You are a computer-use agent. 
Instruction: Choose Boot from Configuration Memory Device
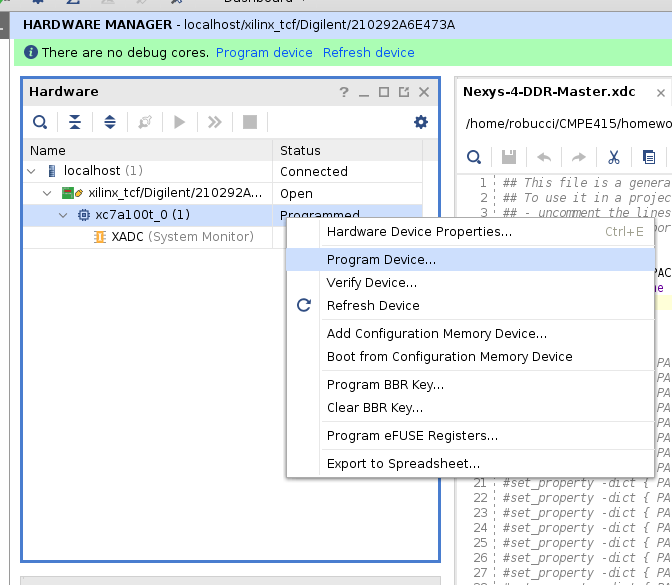point(470,357)
